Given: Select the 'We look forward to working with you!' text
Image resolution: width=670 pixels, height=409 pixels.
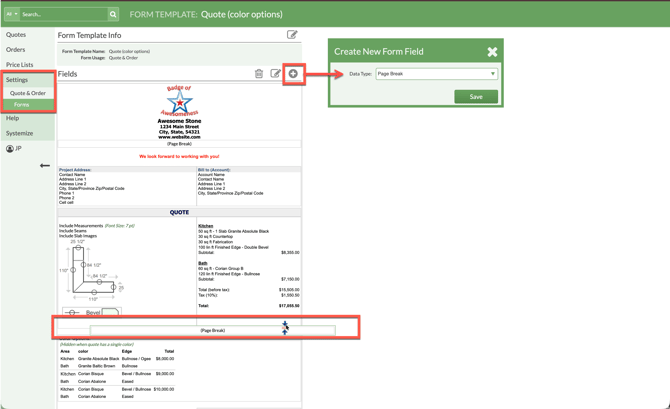Looking at the screenshot, I should [179, 156].
